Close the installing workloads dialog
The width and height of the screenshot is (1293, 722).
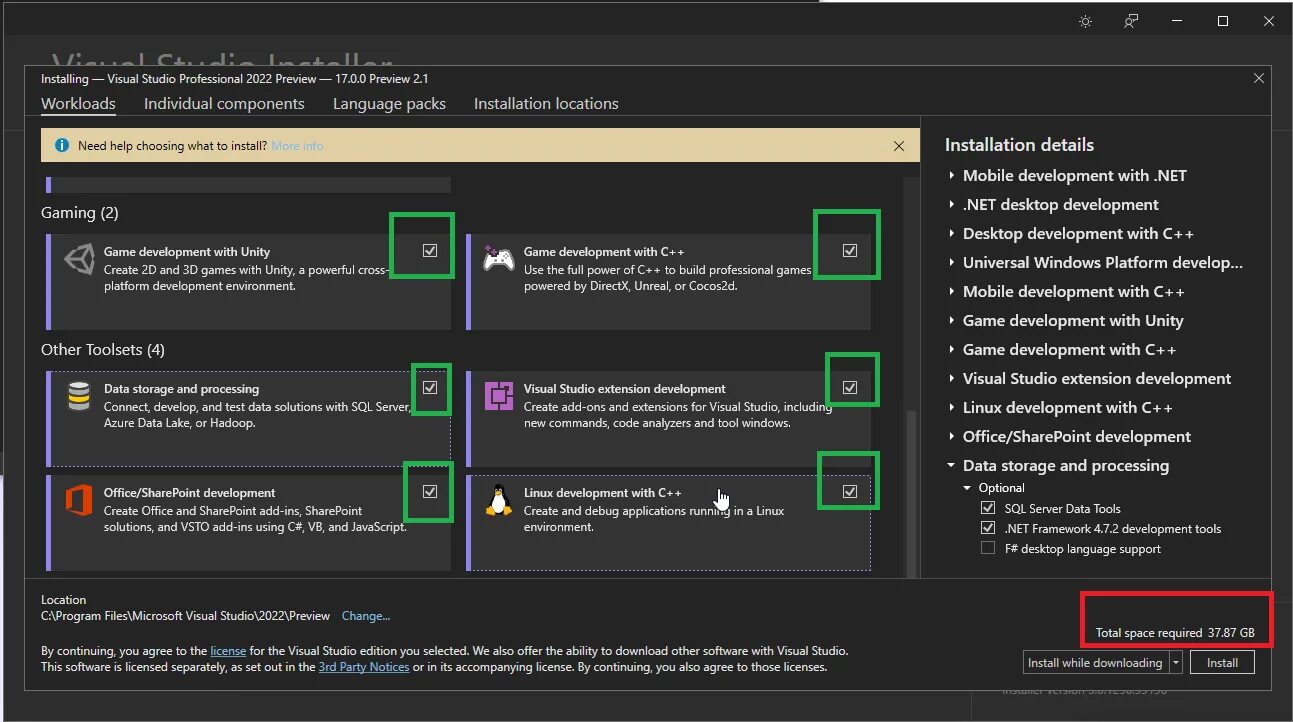point(1258,78)
